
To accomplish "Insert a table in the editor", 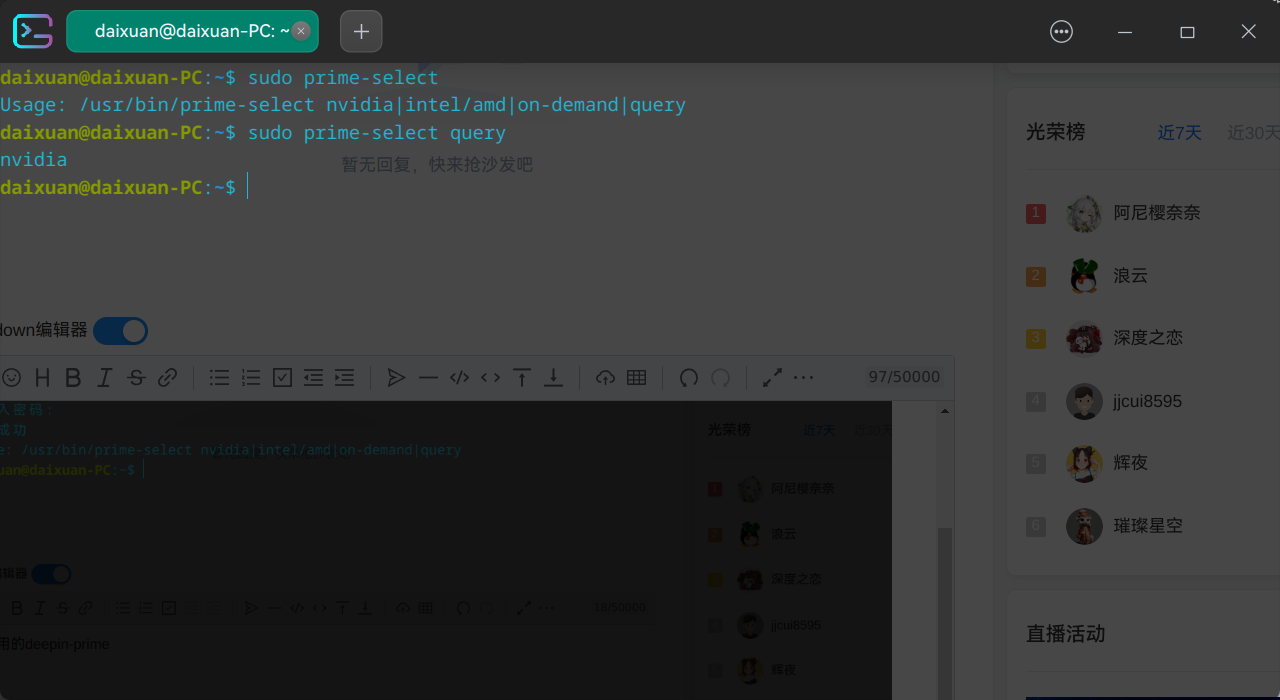I will 636,377.
